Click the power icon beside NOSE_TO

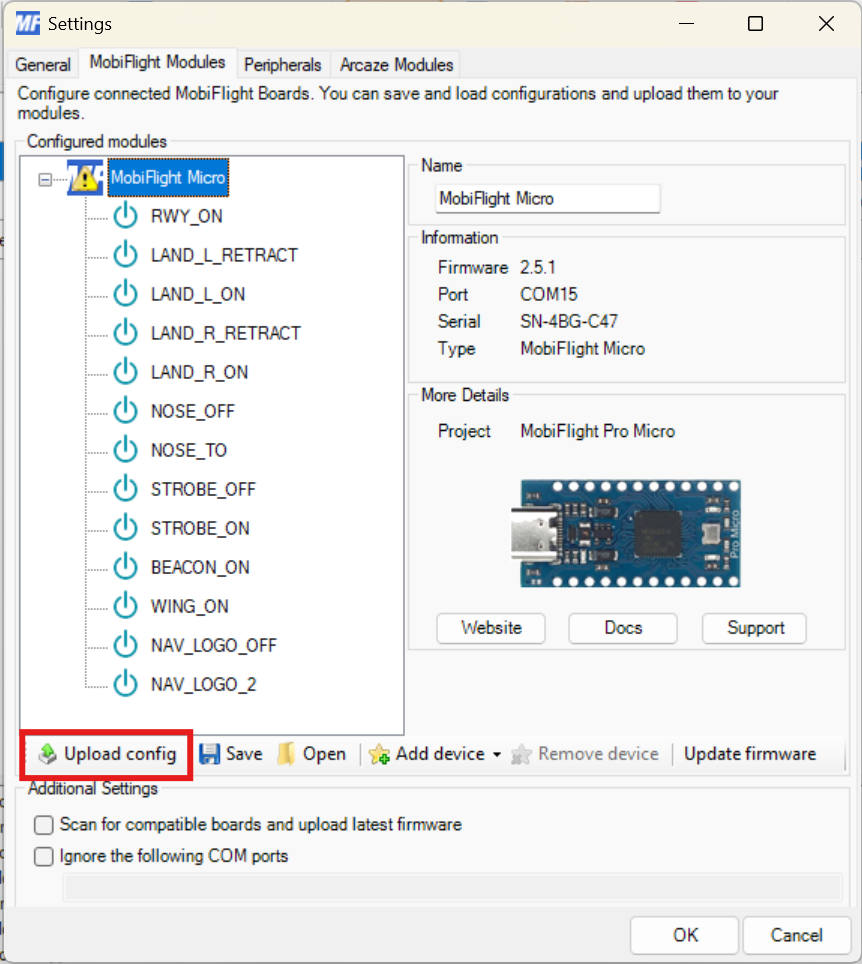click(x=125, y=450)
